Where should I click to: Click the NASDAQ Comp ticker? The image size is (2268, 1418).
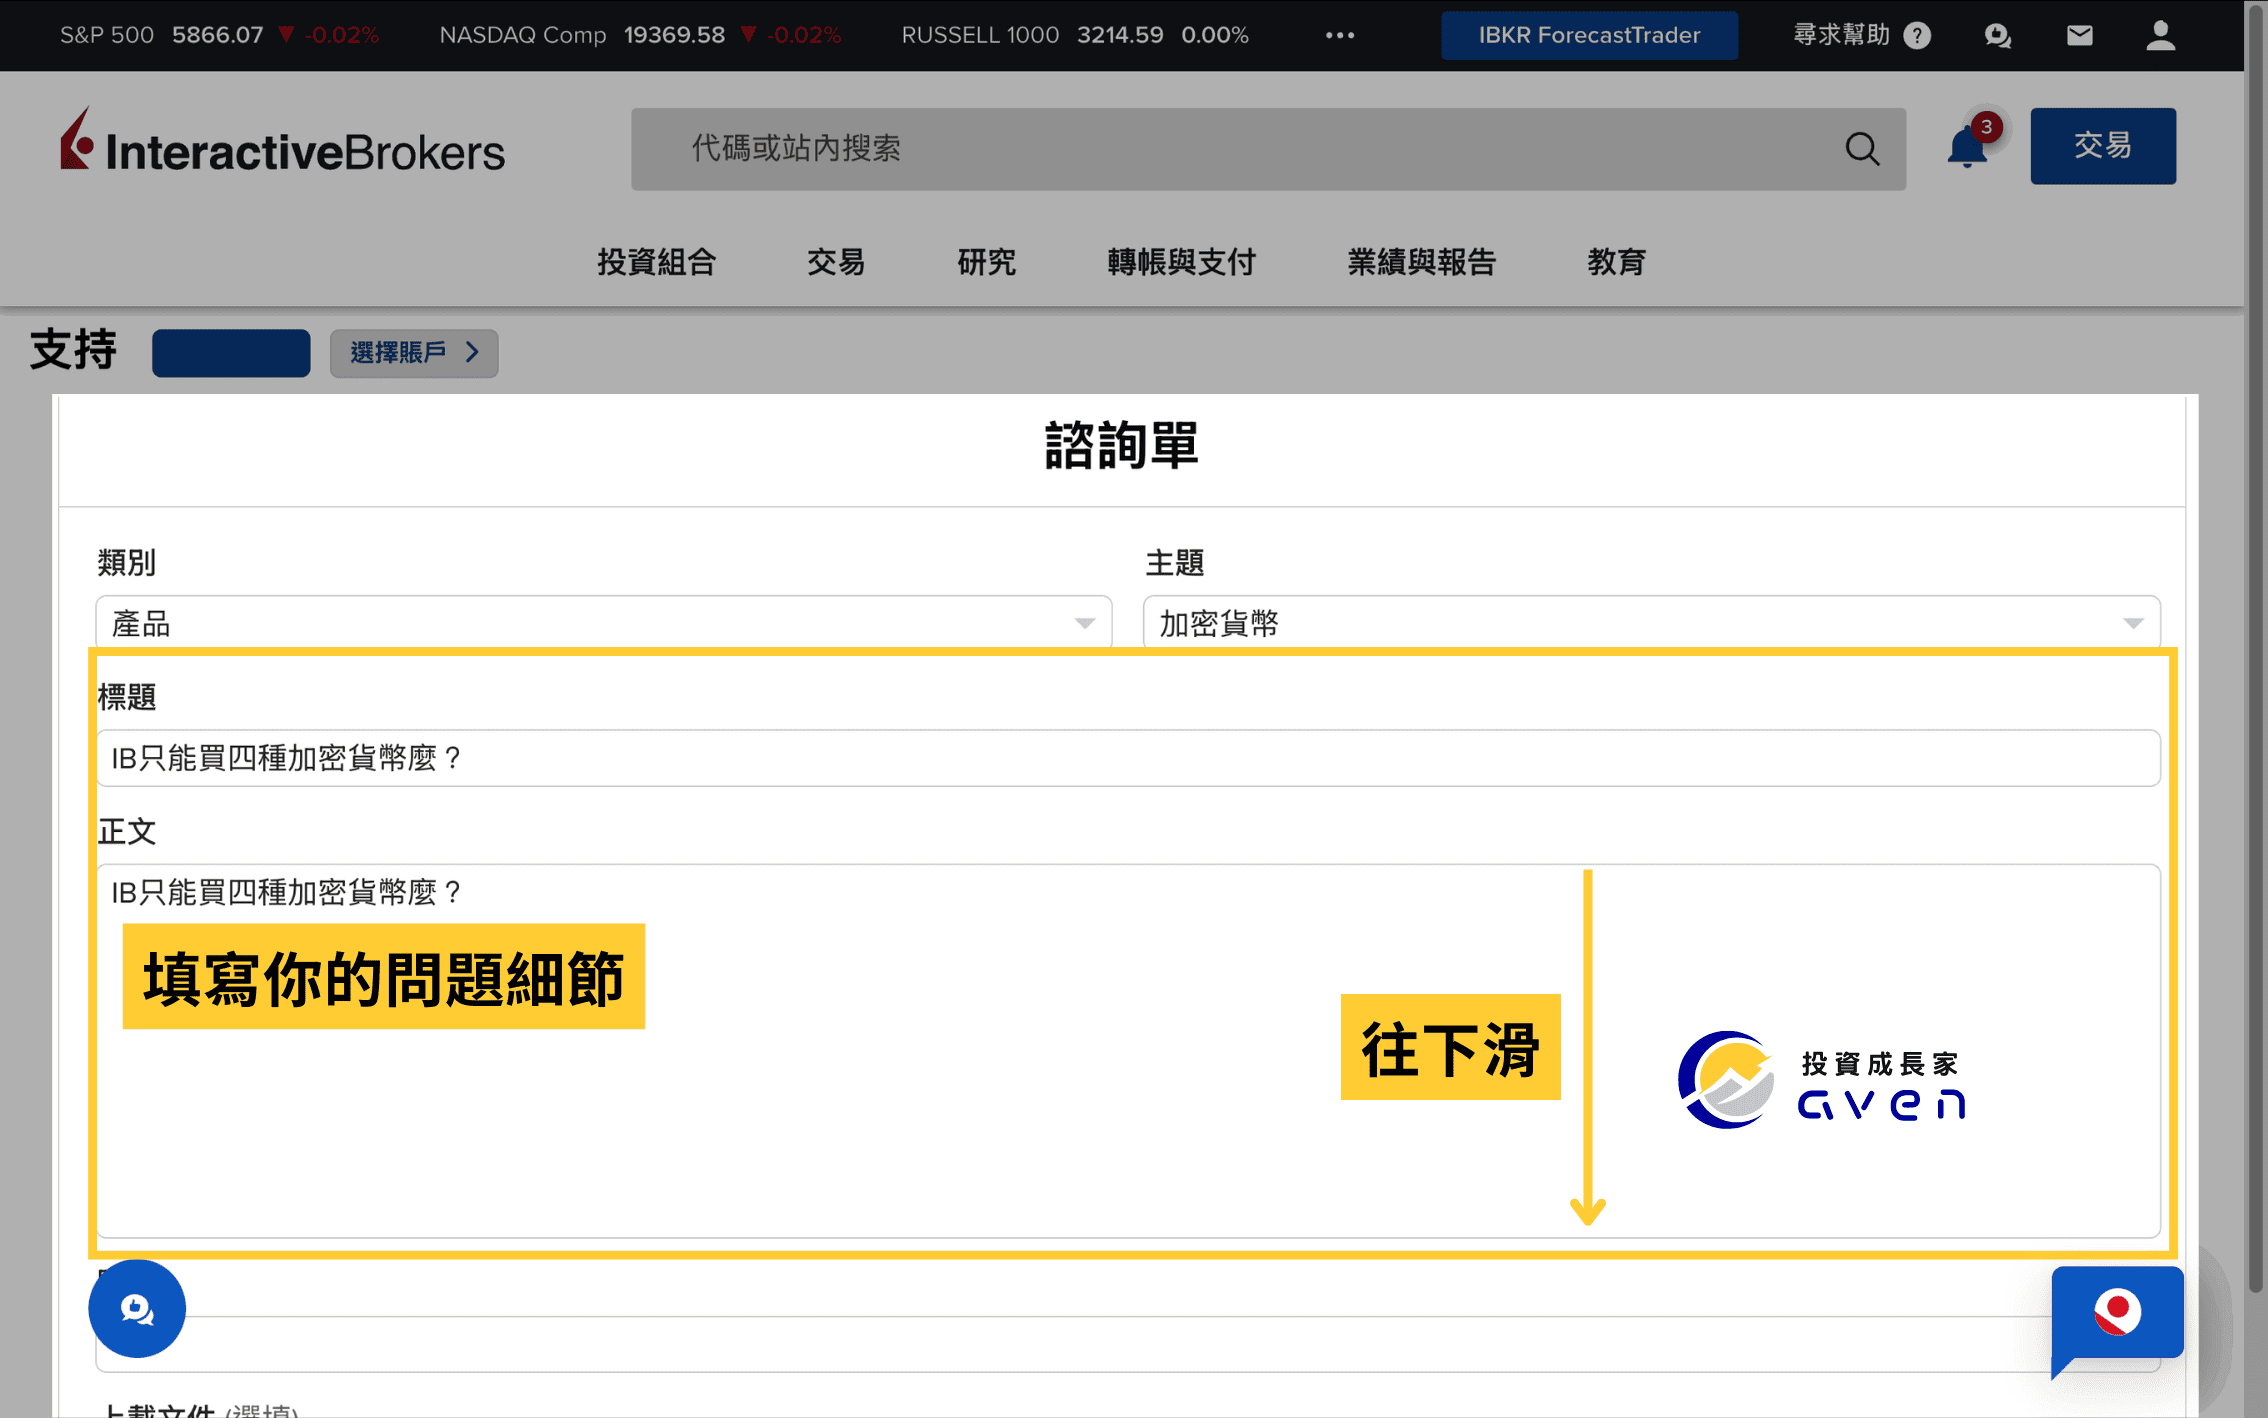click(x=640, y=35)
